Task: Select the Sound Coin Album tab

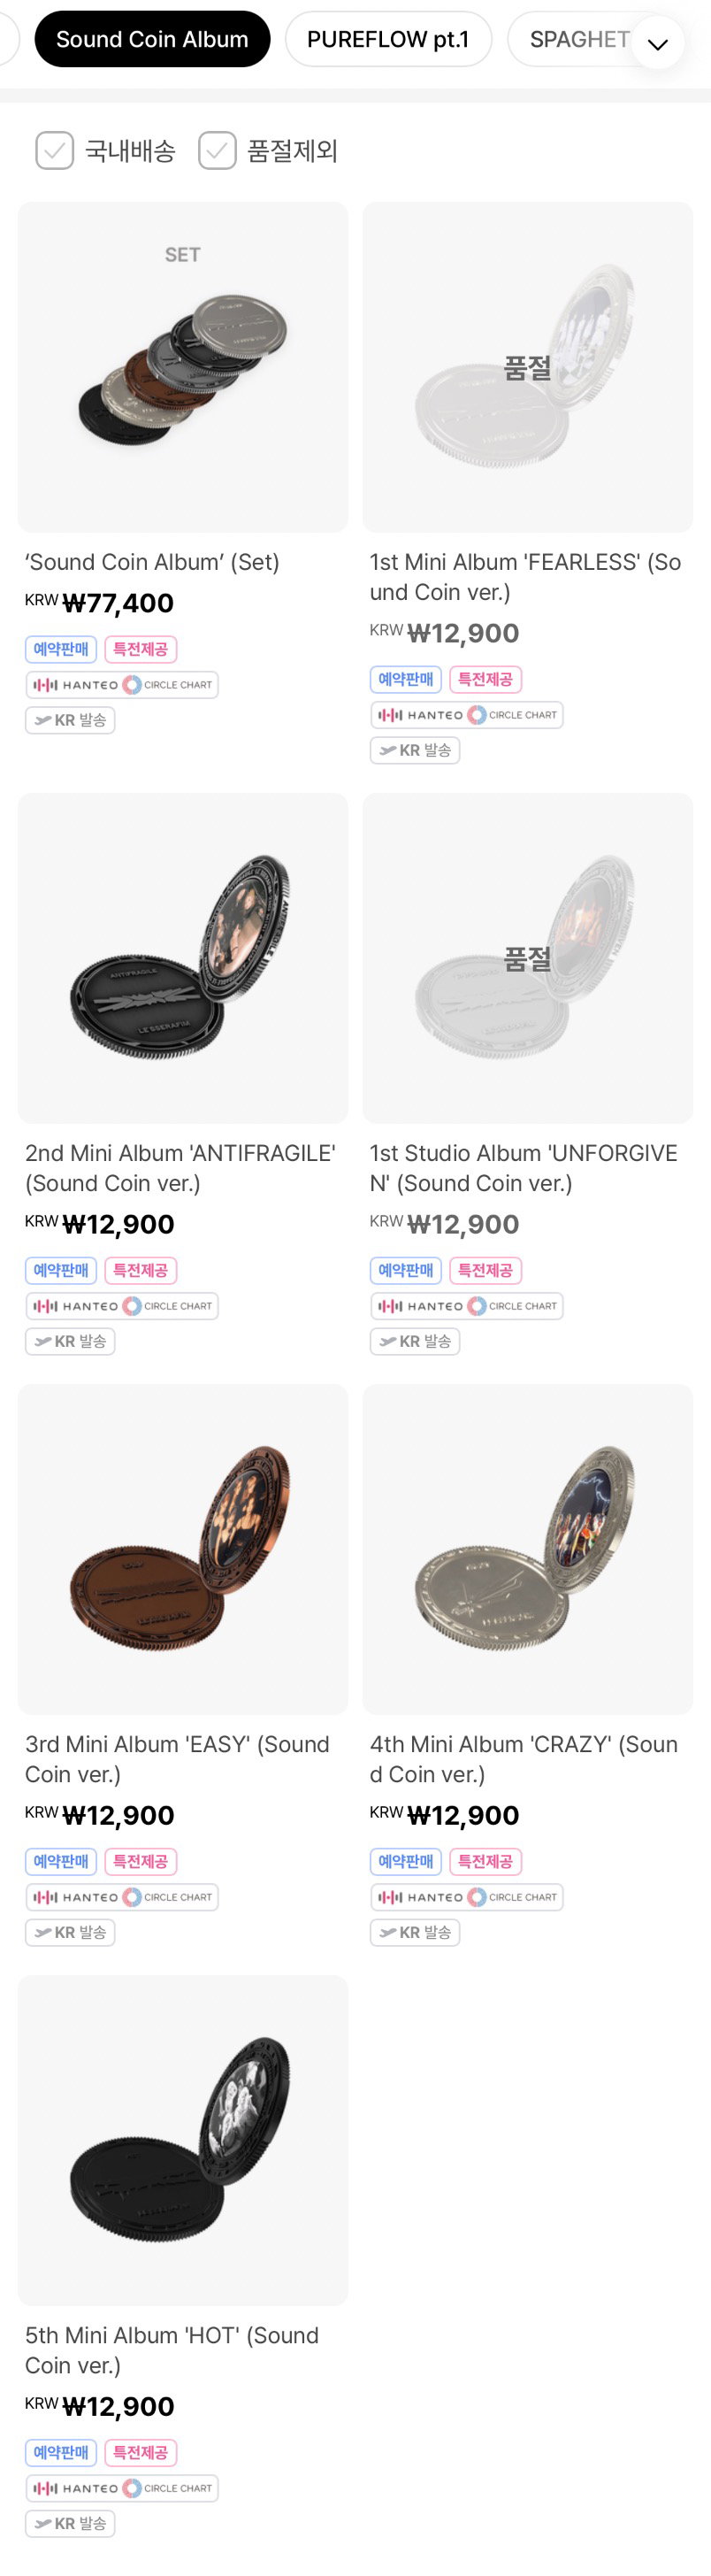Action: click(152, 39)
